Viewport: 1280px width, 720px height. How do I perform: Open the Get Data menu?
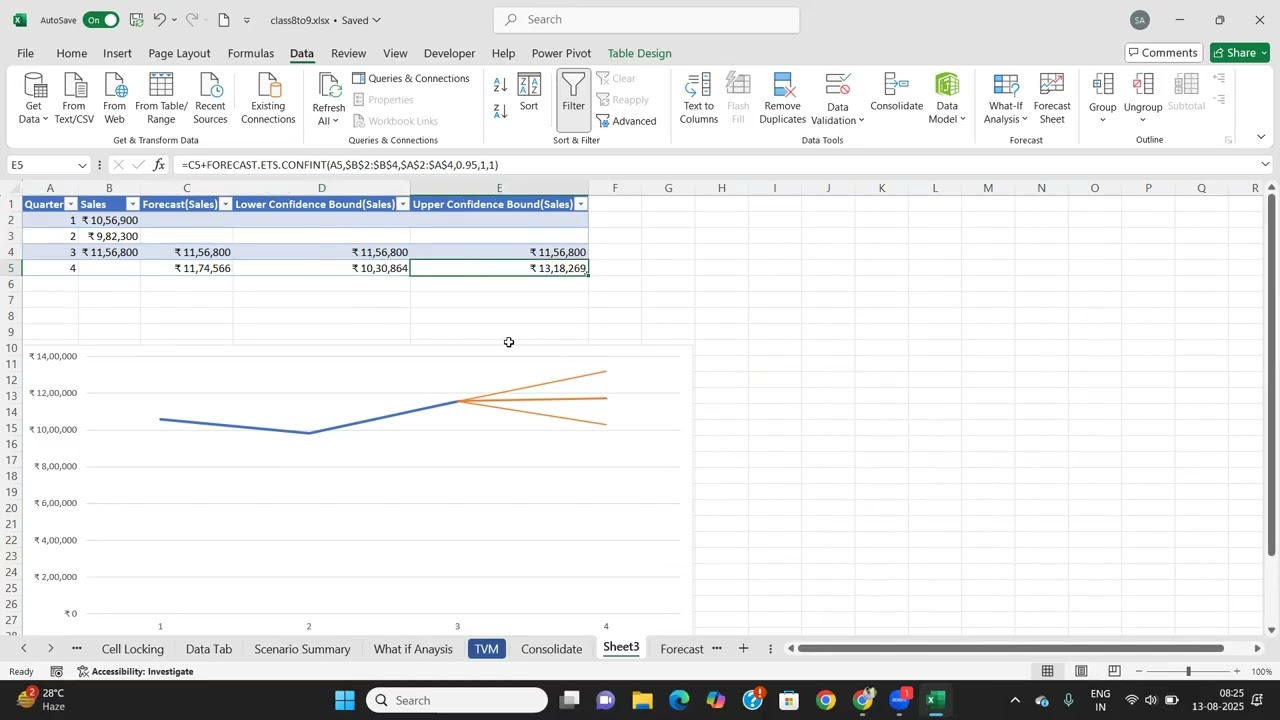coord(34,98)
